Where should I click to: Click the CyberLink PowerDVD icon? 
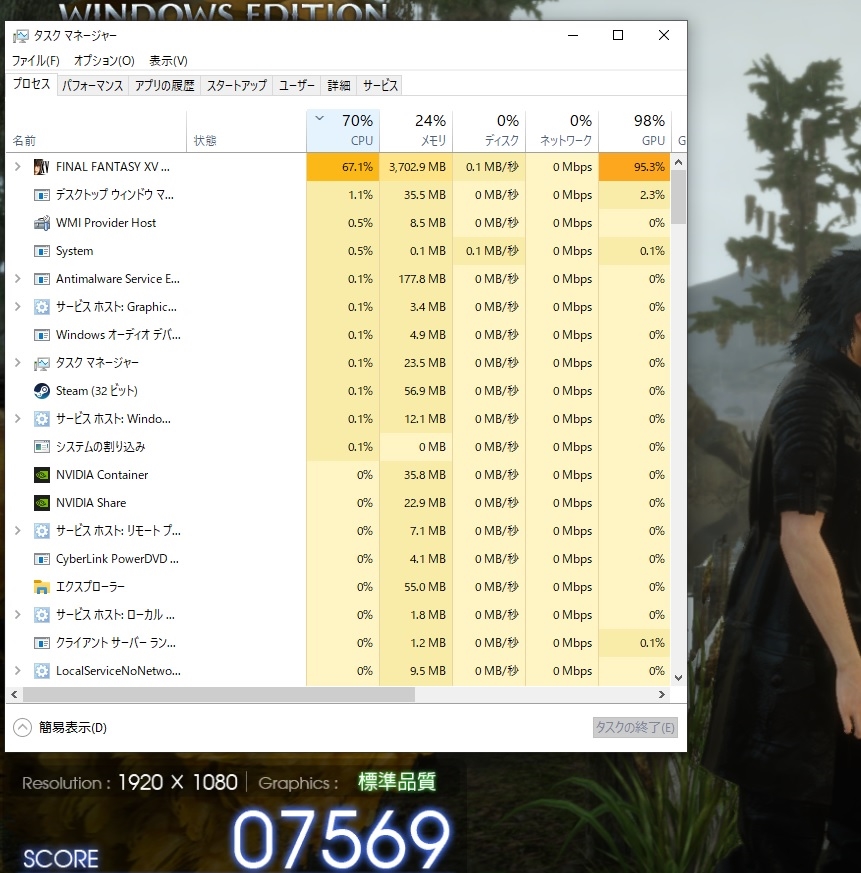point(42,559)
